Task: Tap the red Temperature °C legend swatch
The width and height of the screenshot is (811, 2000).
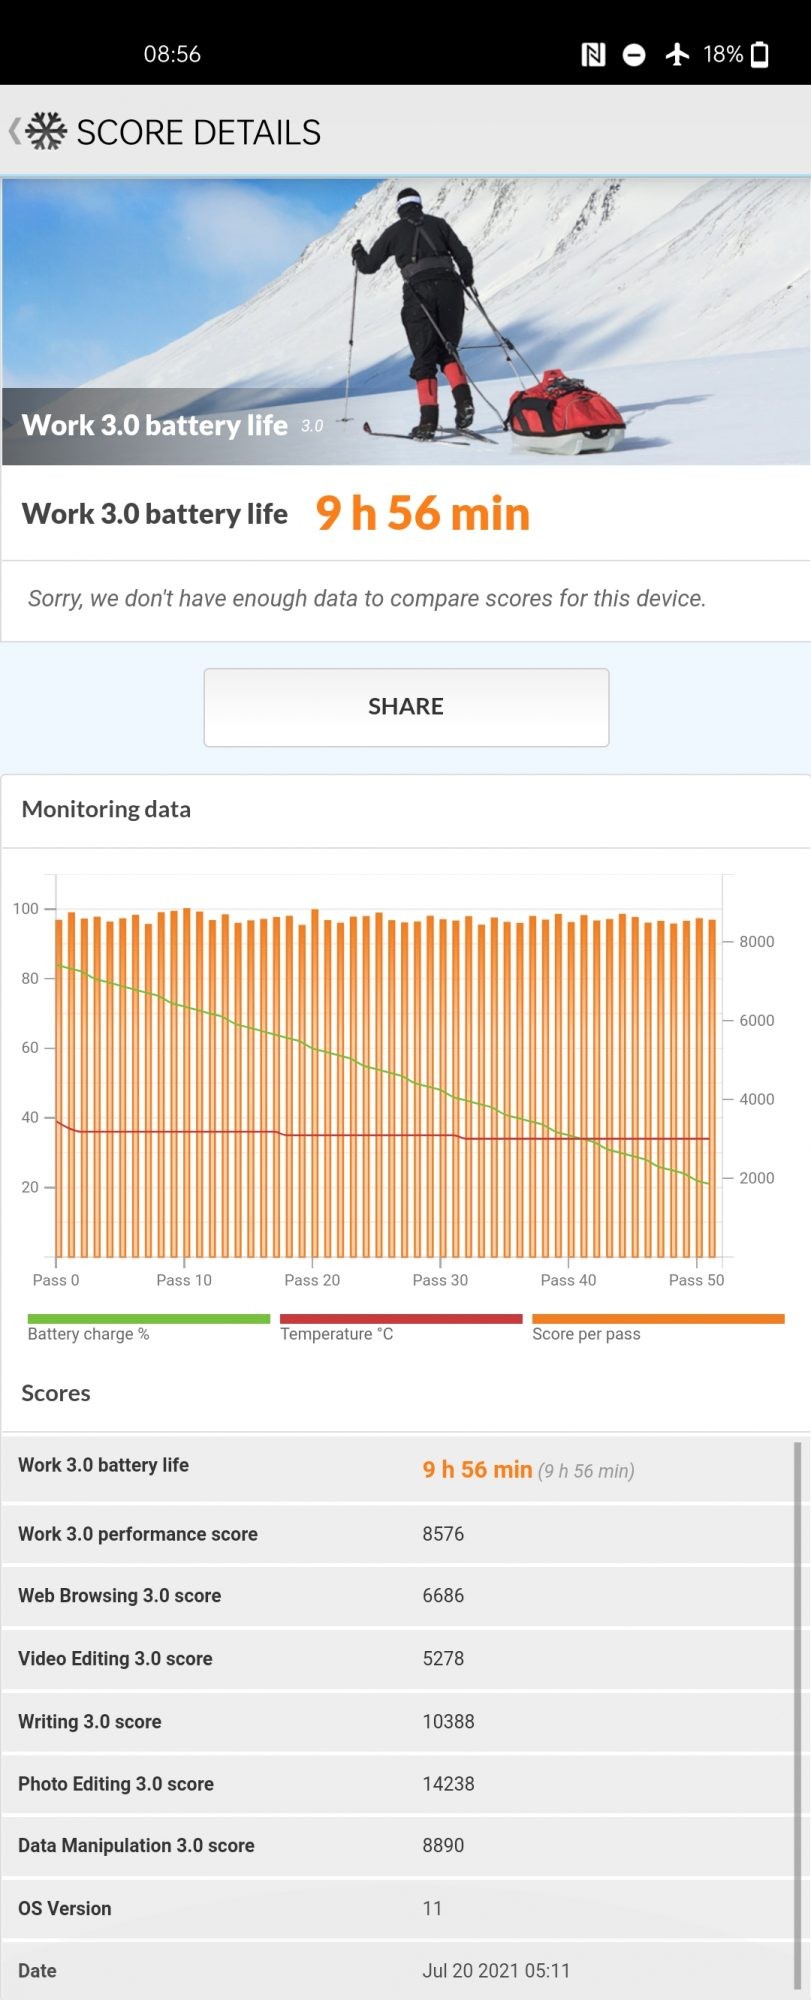Action: tap(401, 1319)
